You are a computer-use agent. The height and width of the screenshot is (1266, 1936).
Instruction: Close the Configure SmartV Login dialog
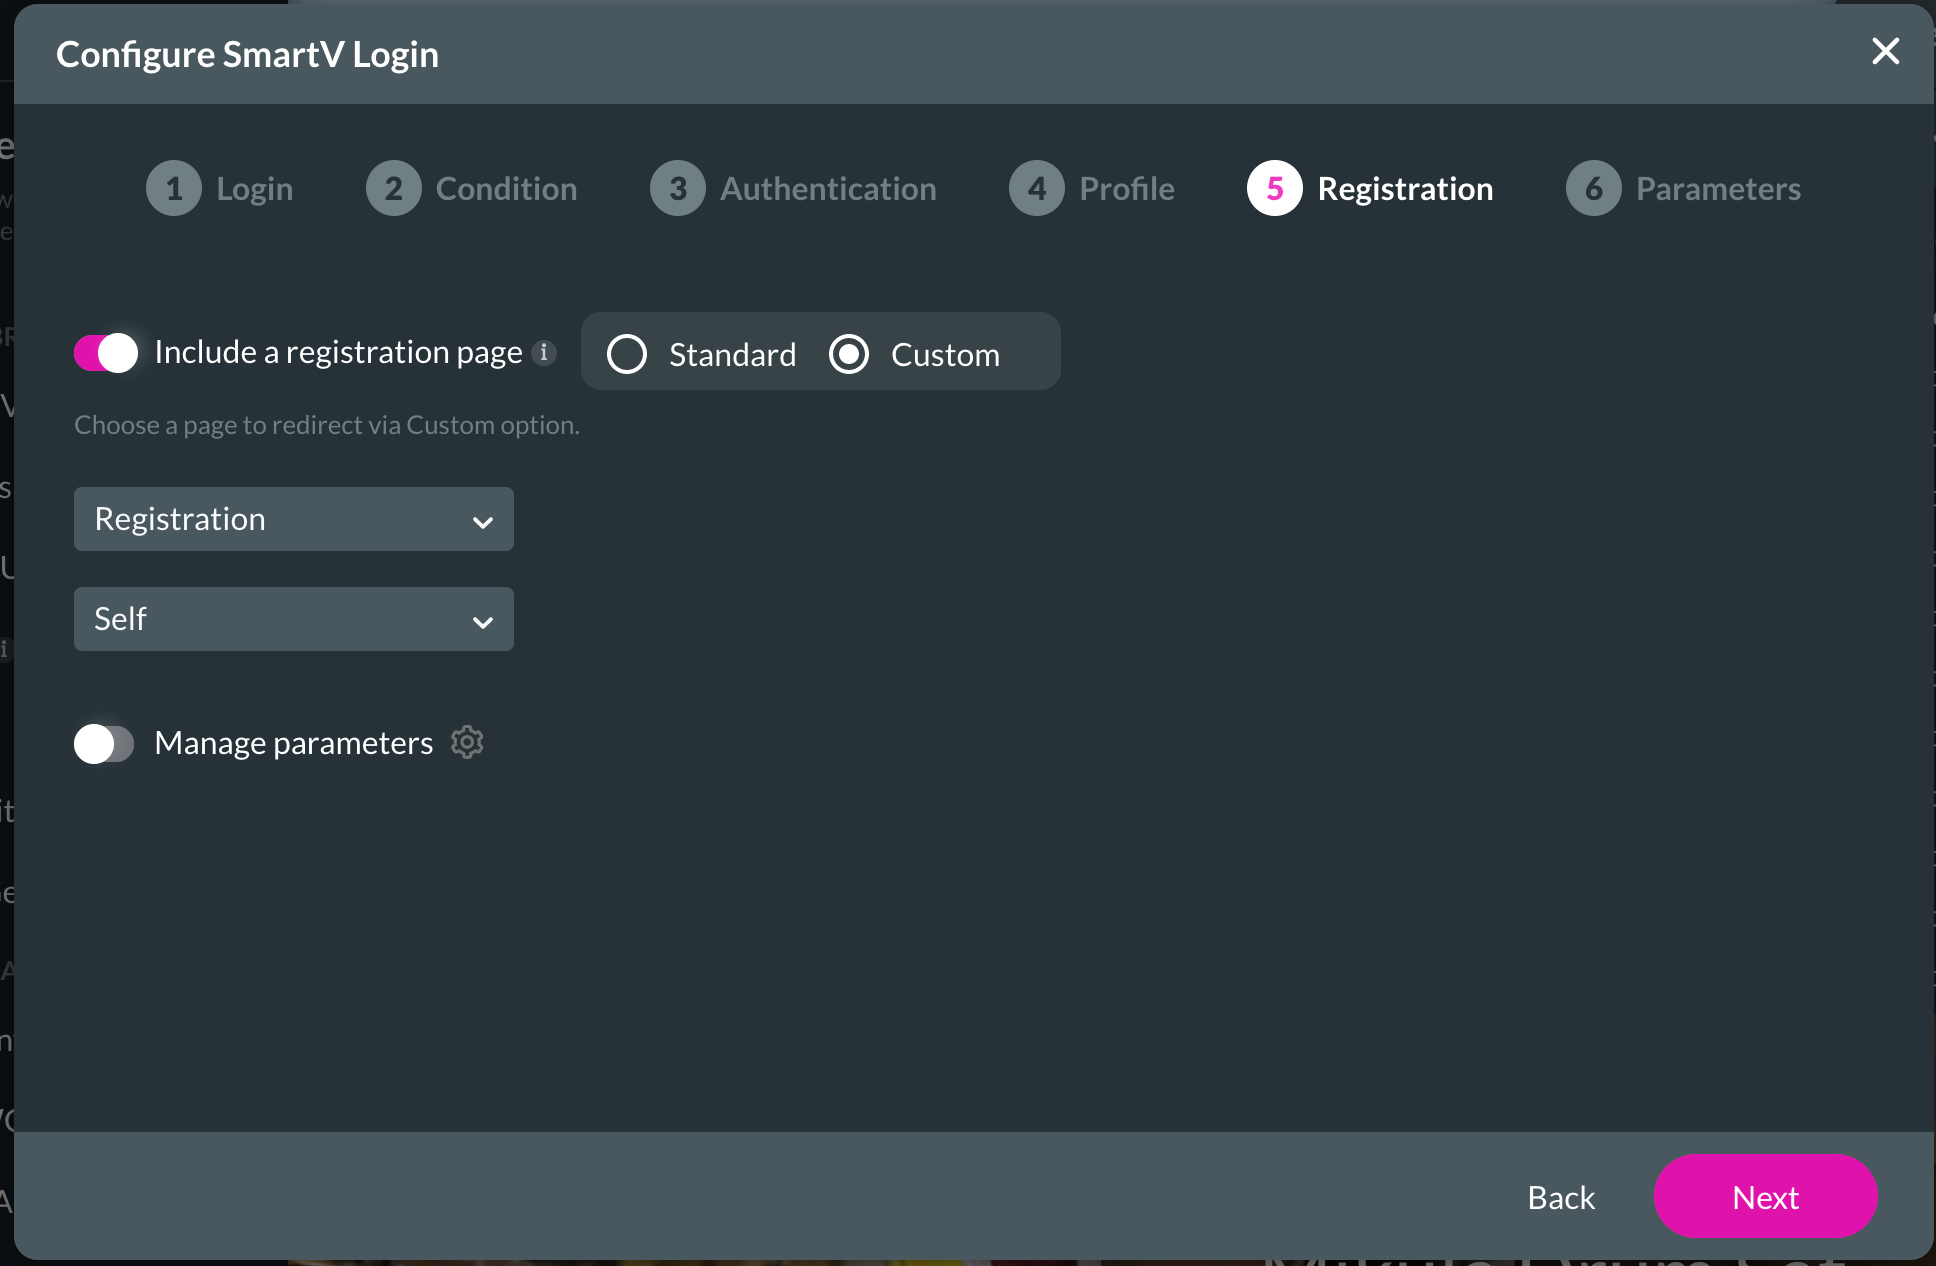pos(1887,51)
